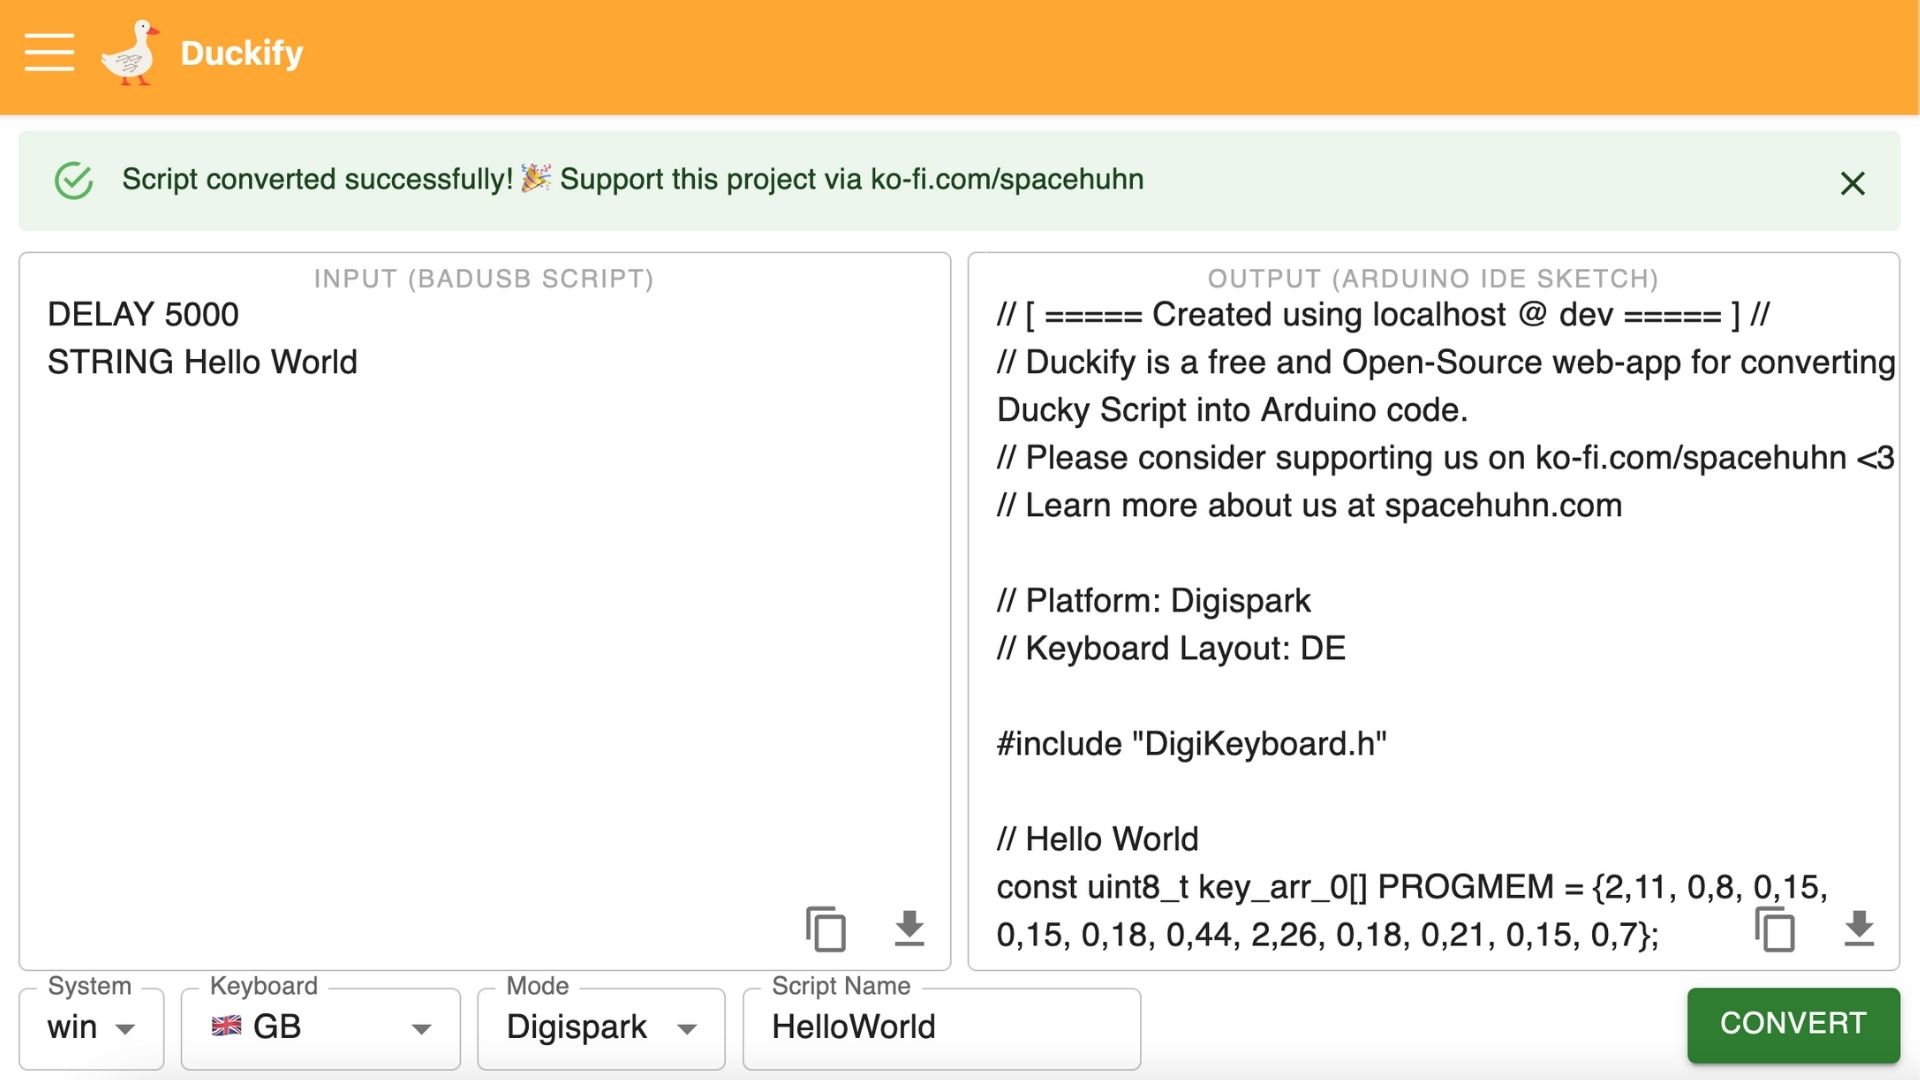Screen dimensions: 1920x1080
Task: Click 'Script converted successfully!' message text
Action: 317,180
